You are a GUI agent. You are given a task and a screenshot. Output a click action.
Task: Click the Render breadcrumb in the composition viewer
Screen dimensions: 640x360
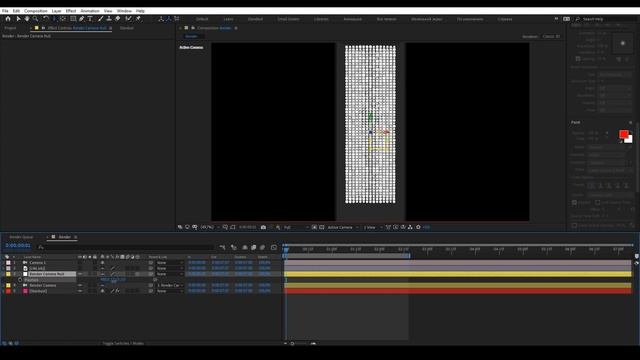[191, 36]
